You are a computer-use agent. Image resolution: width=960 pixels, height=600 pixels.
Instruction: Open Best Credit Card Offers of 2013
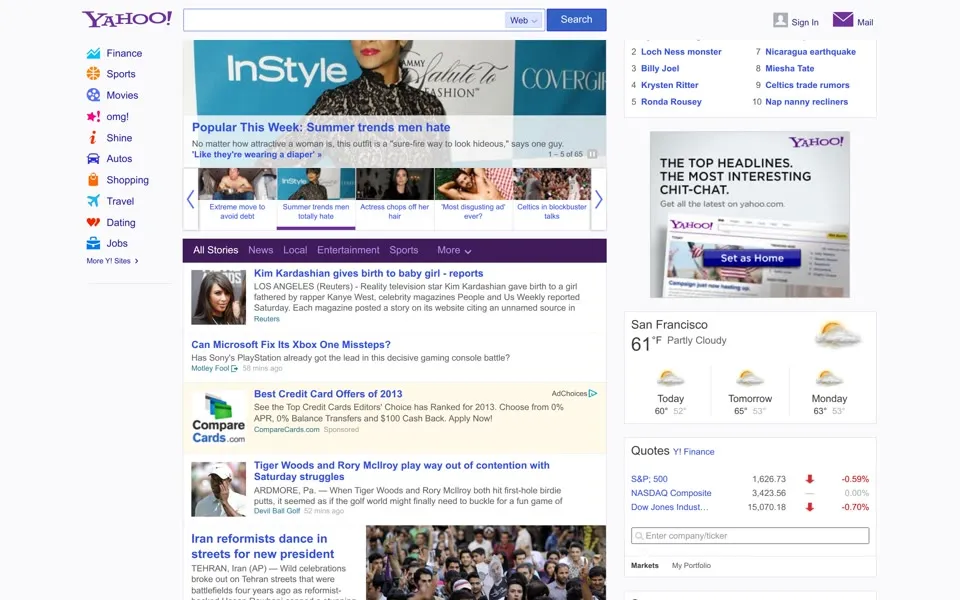328,394
